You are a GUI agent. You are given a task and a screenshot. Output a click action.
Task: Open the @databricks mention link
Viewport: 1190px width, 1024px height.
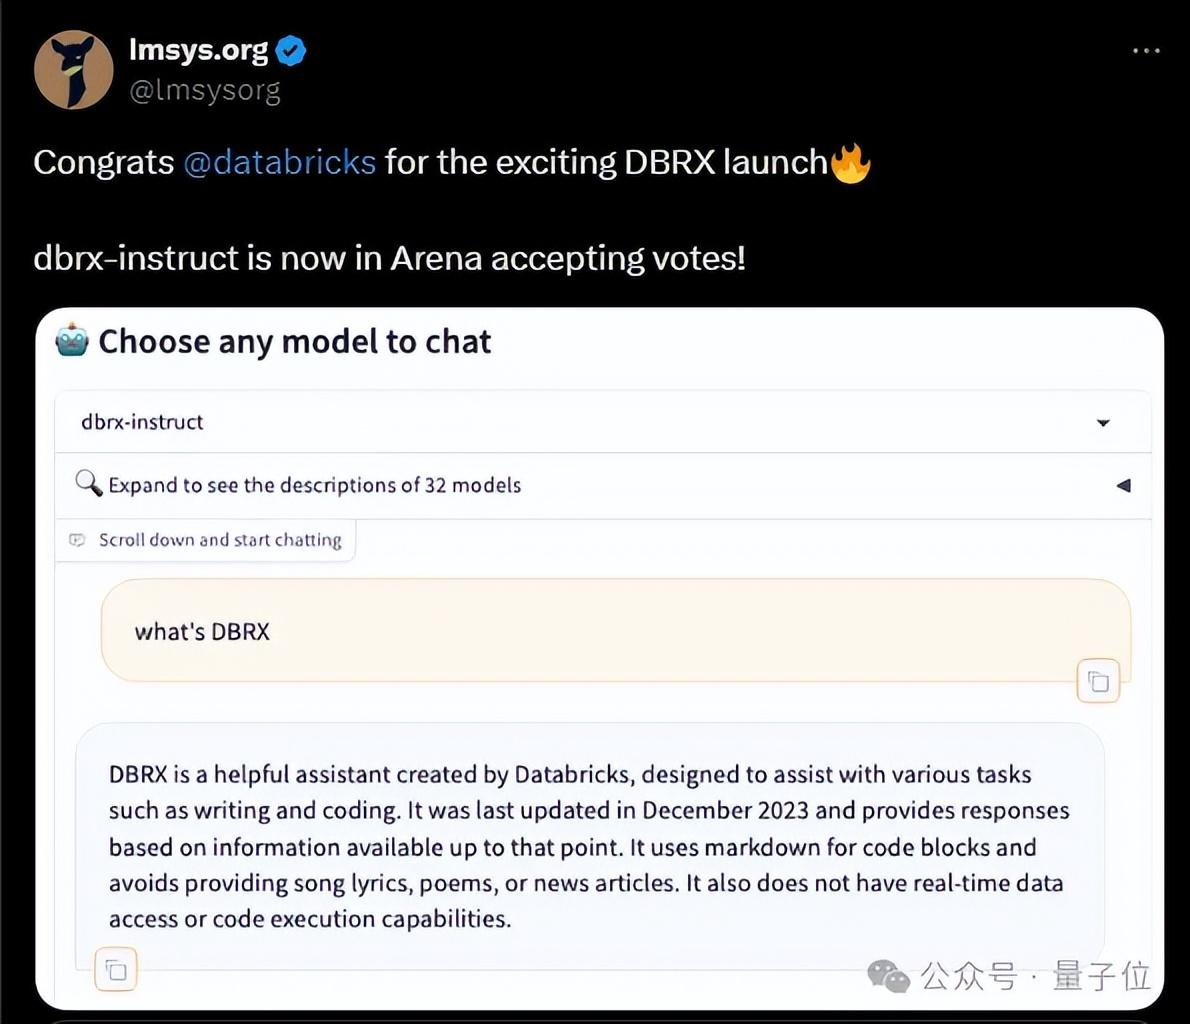point(279,162)
